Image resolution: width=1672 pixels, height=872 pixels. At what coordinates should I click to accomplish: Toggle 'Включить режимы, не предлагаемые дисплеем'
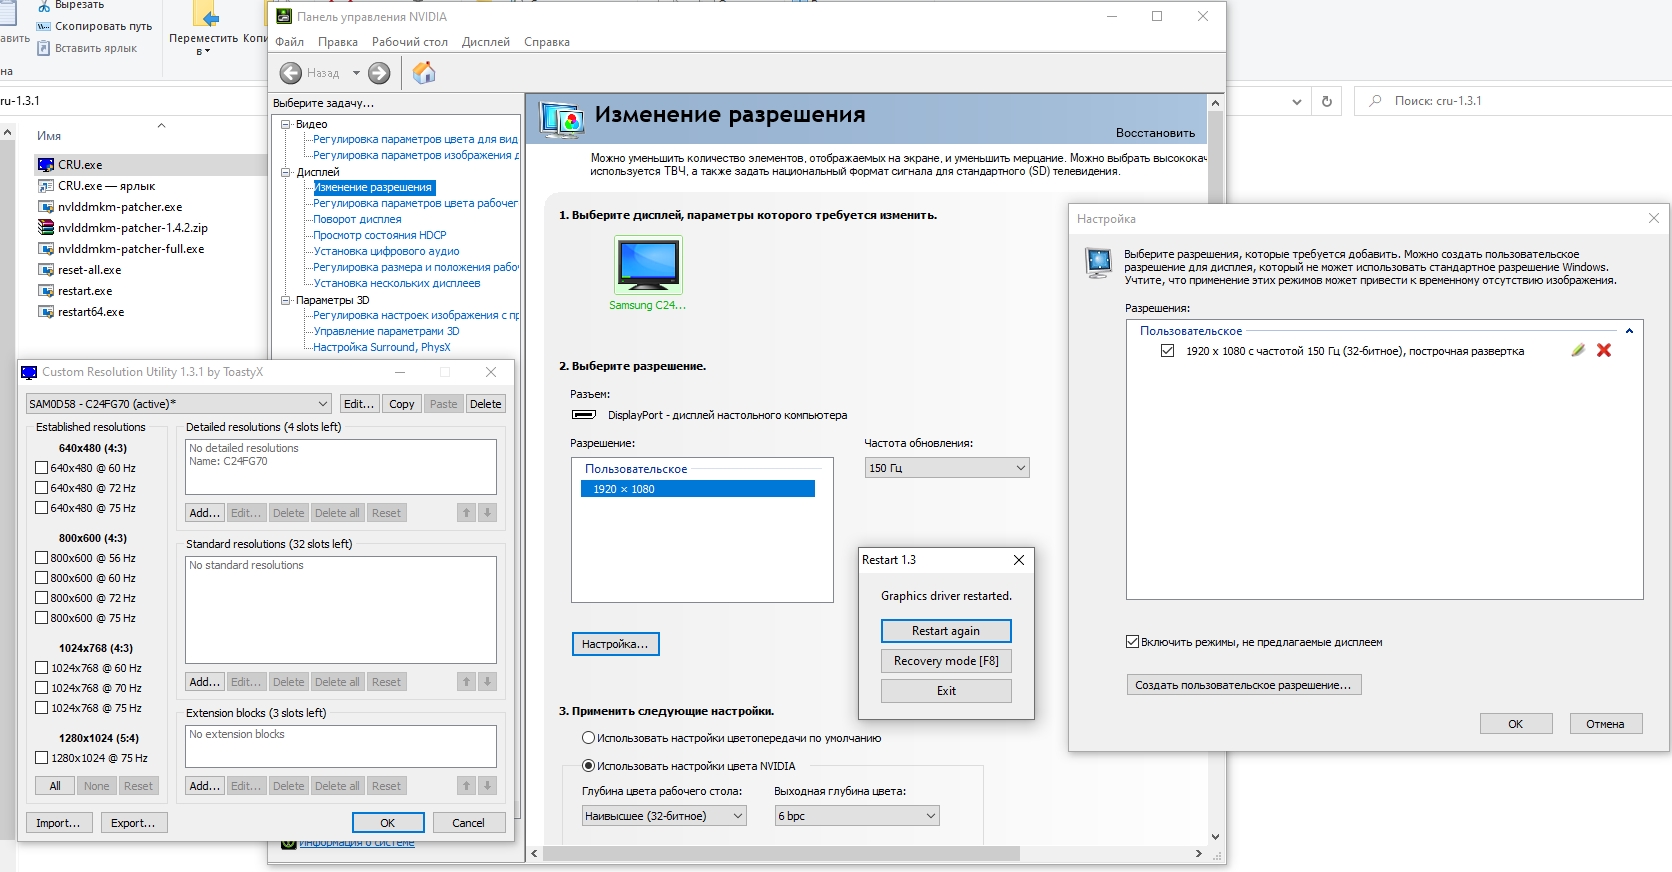[x=1132, y=642]
